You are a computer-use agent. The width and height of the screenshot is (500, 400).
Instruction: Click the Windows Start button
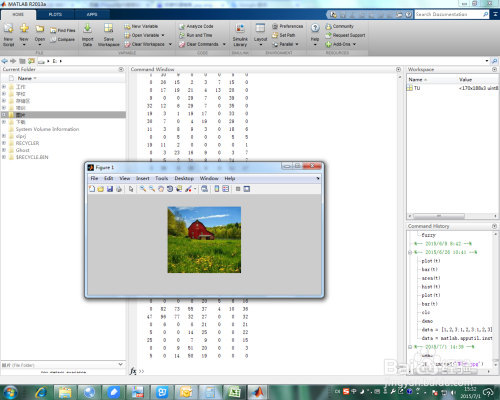click(10, 392)
